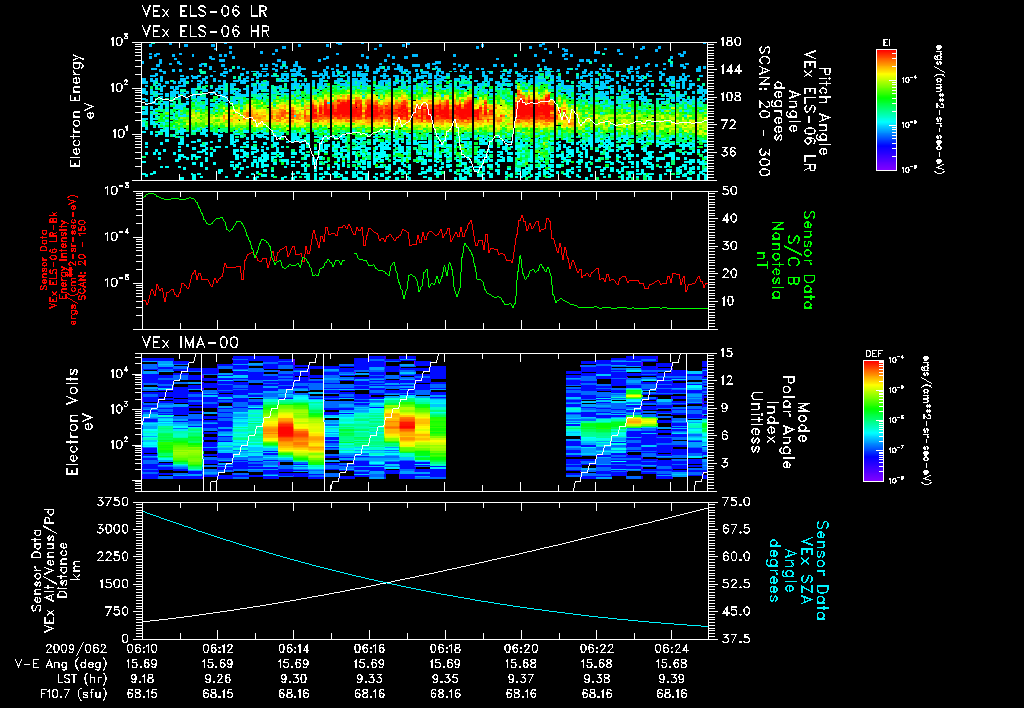
Task: Click the DEF color scale bar
Action: tap(874, 420)
